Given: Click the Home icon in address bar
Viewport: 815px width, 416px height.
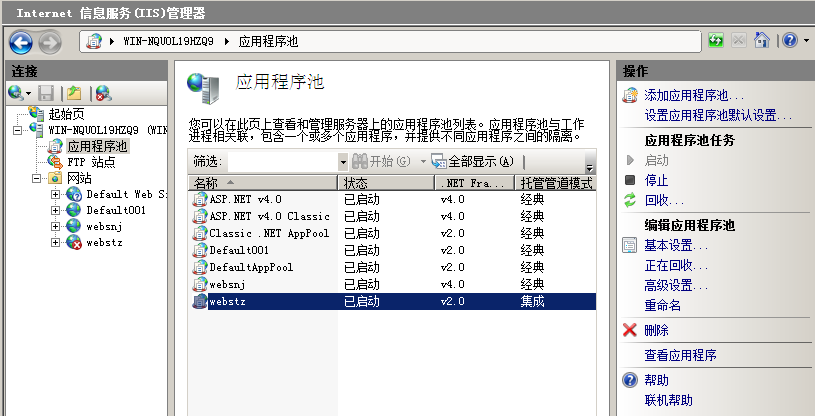Looking at the screenshot, I should (761, 41).
